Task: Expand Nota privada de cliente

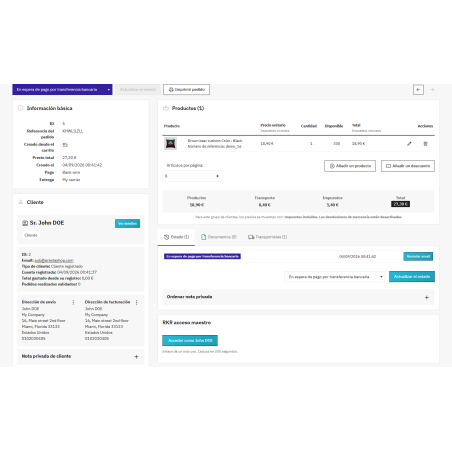Action: point(136,357)
